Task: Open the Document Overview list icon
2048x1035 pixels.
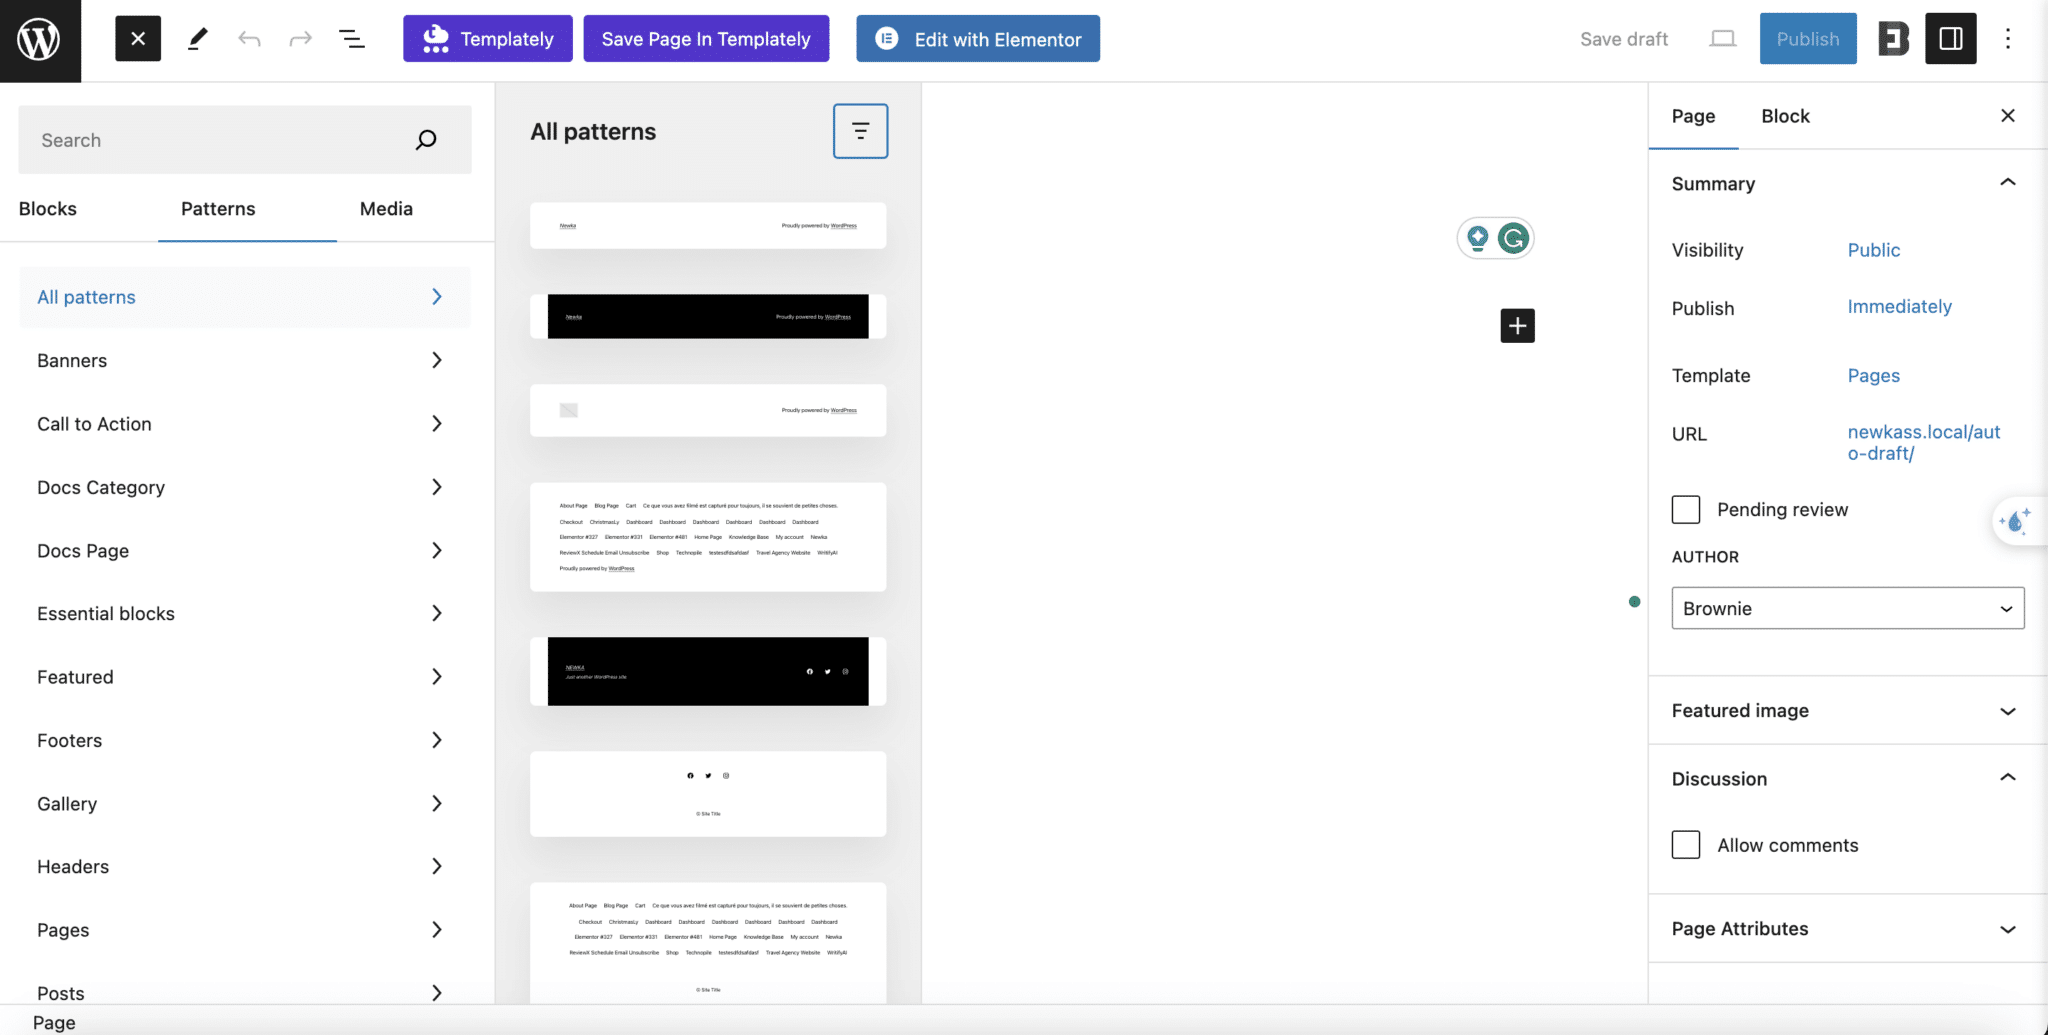Action: pyautogui.click(x=352, y=38)
